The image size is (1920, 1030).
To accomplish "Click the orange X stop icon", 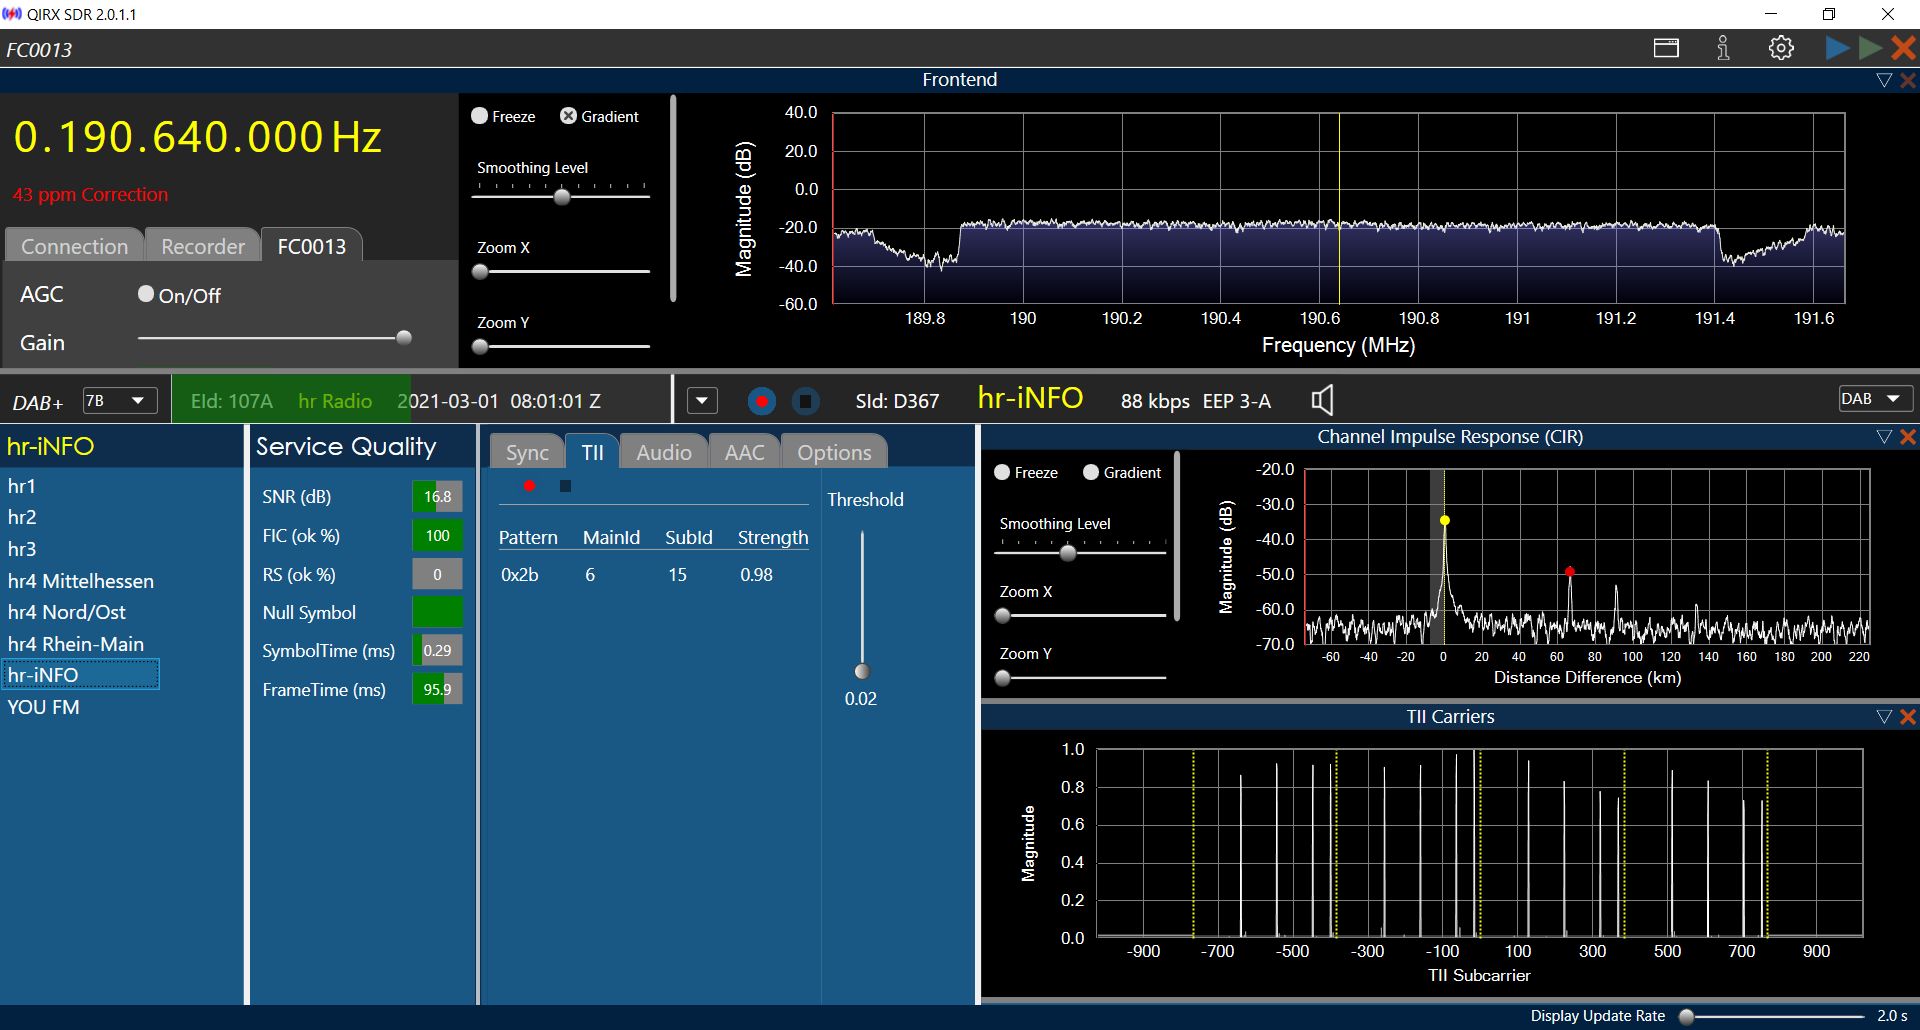I will click(1903, 48).
